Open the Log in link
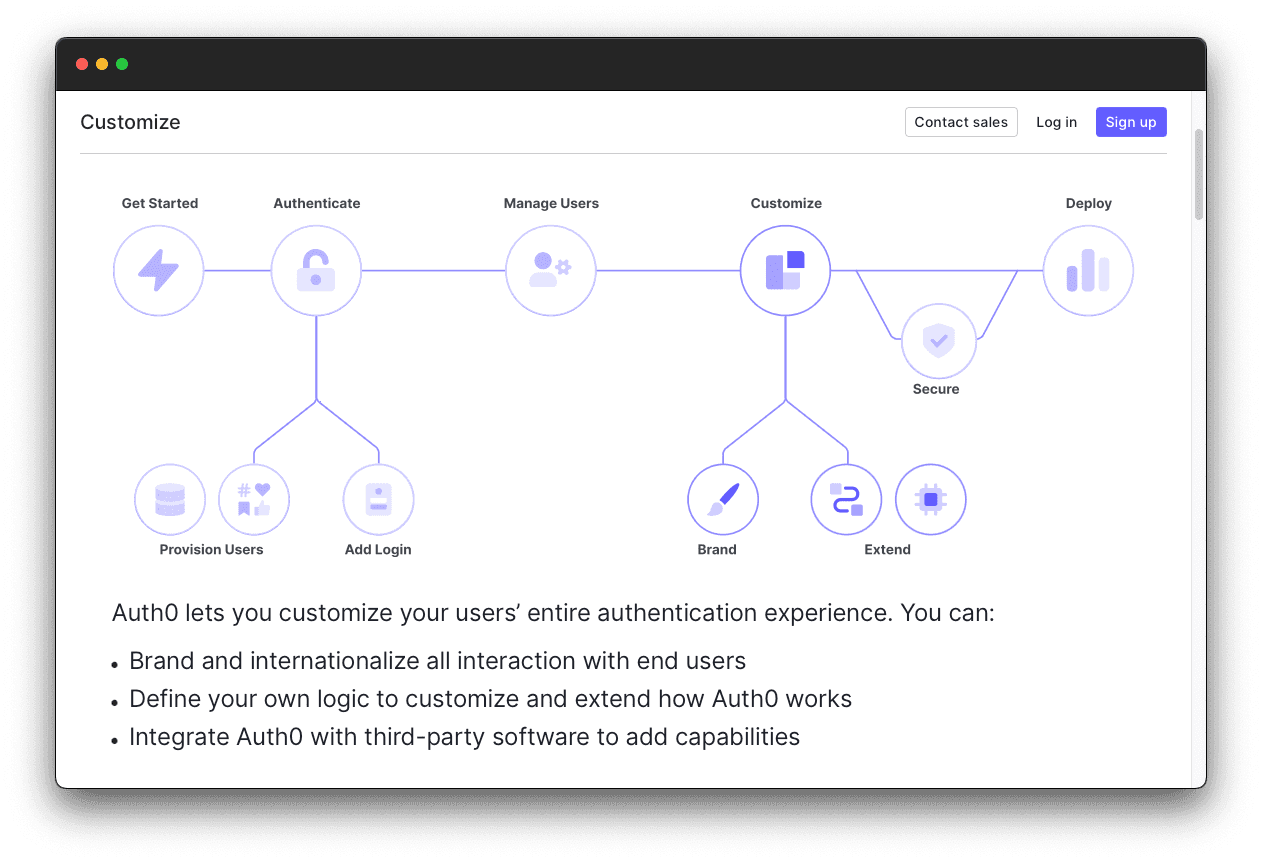1262x862 pixels. [1057, 122]
